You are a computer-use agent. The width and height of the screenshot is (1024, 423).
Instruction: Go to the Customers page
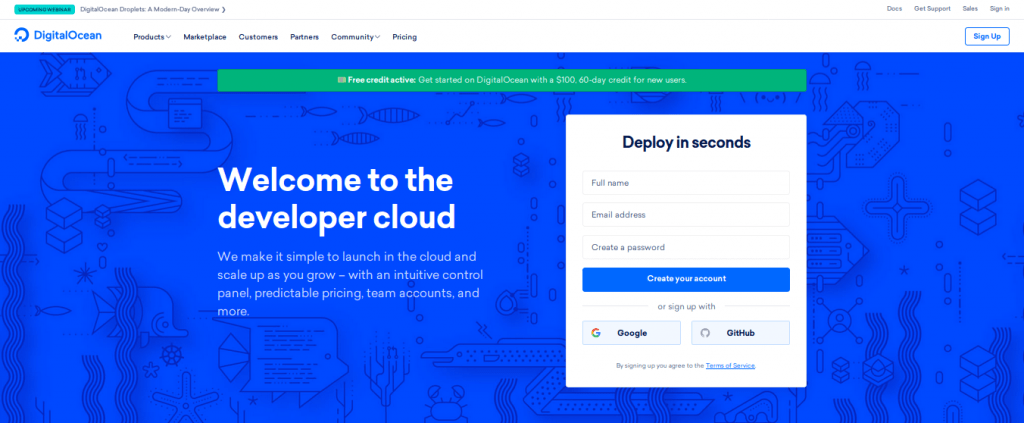pos(258,37)
